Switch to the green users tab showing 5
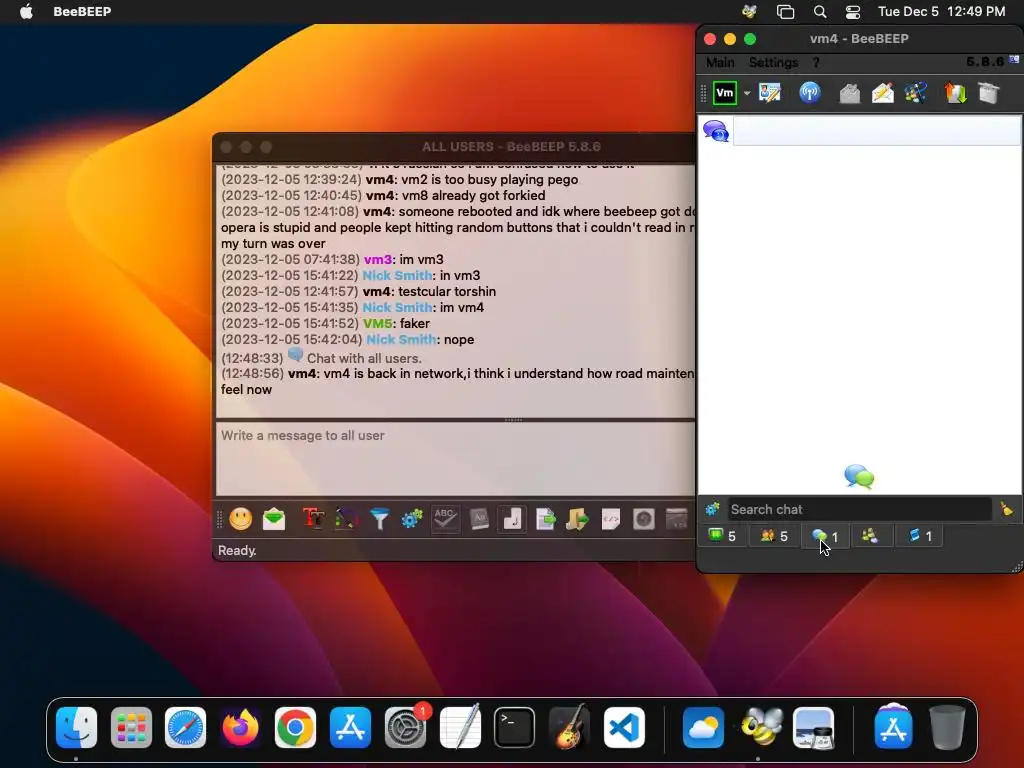The width and height of the screenshot is (1024, 768). [722, 536]
